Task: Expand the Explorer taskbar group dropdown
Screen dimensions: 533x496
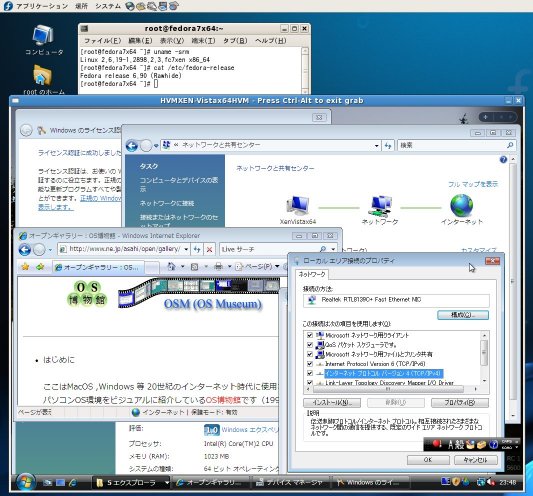Action: click(167, 482)
